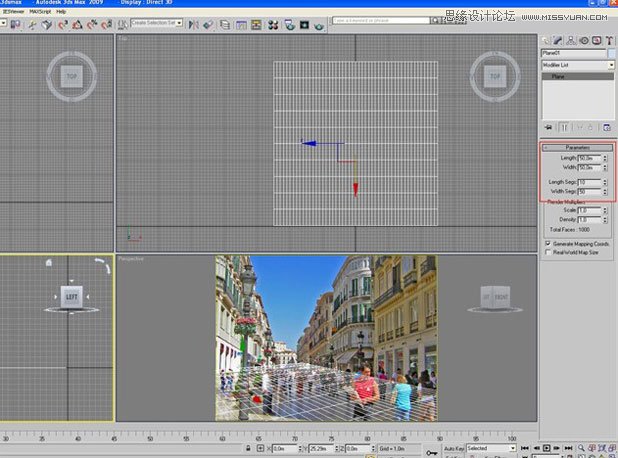Click the Configure Modifier Sets icon
This screenshot has height=458, width=618.
607,127
